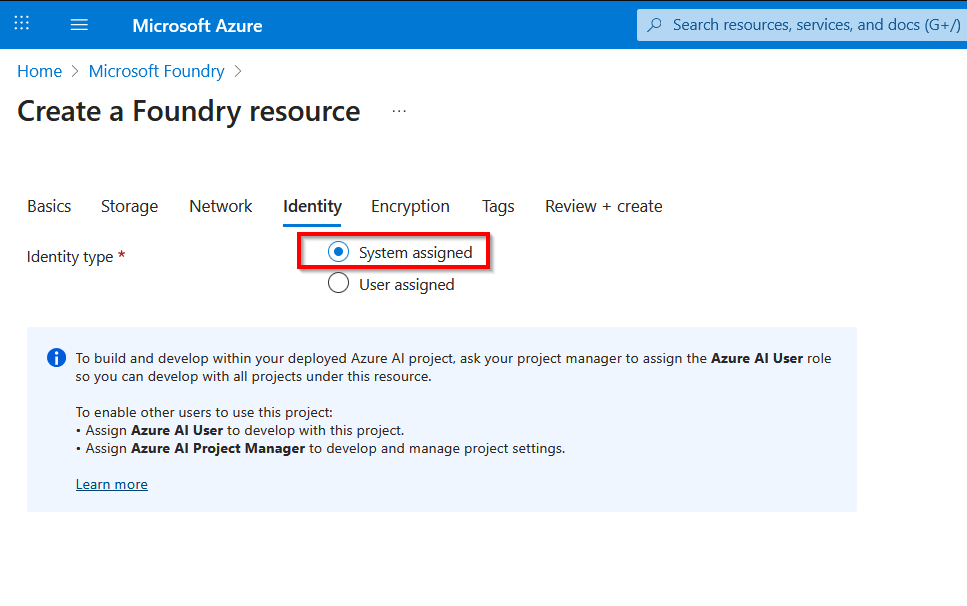Open the Learn more link

click(x=112, y=484)
